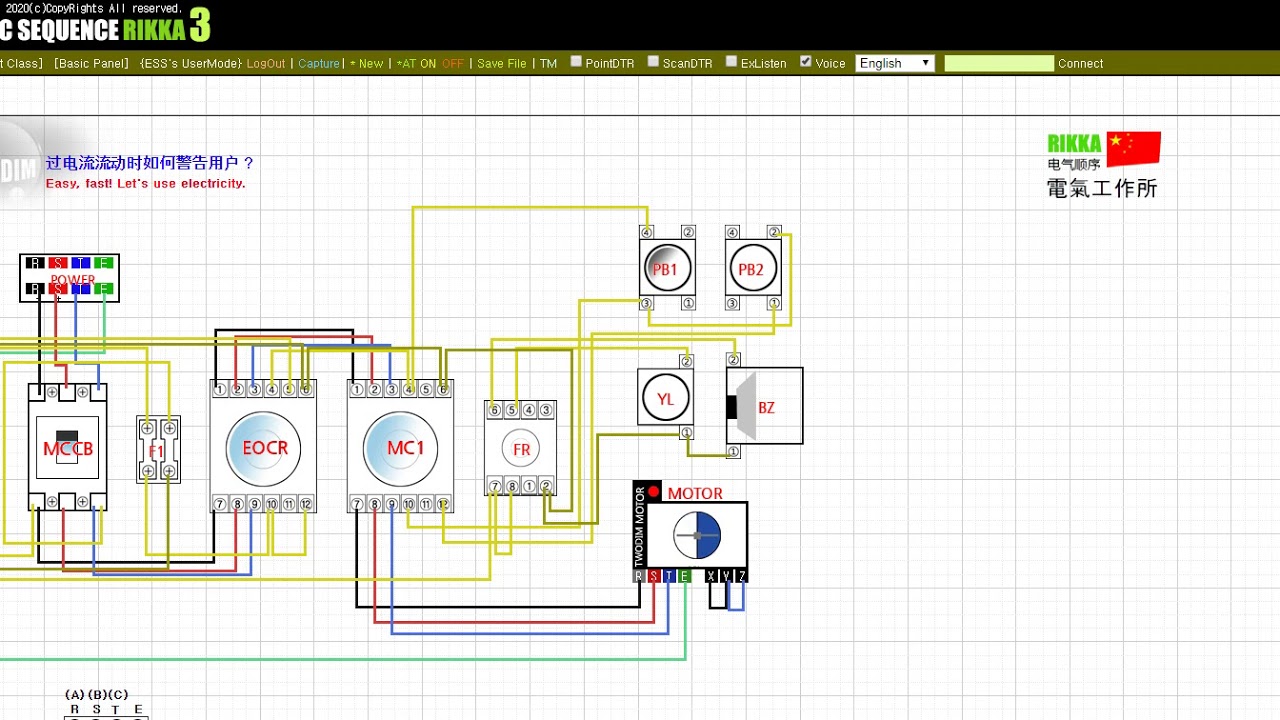Click the PB1 push button component
This screenshot has width=1280, height=720.
[666, 269]
